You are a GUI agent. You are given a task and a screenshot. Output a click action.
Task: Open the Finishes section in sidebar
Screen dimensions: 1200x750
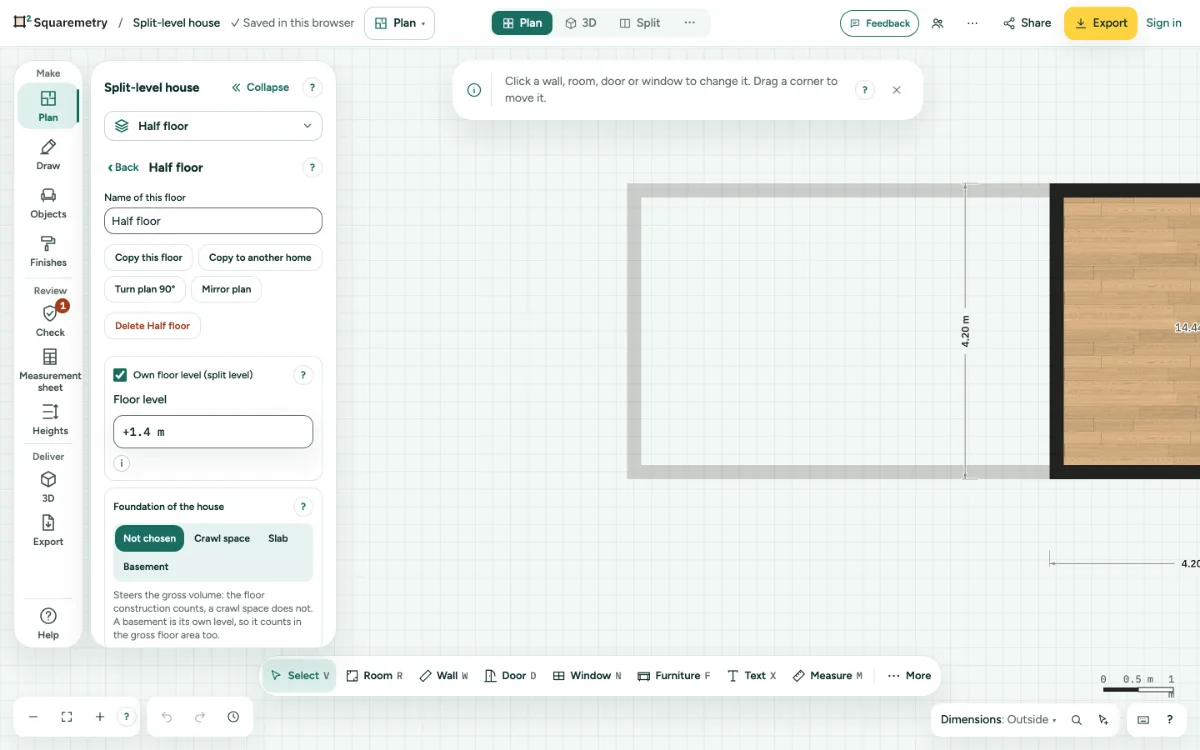pyautogui.click(x=48, y=252)
